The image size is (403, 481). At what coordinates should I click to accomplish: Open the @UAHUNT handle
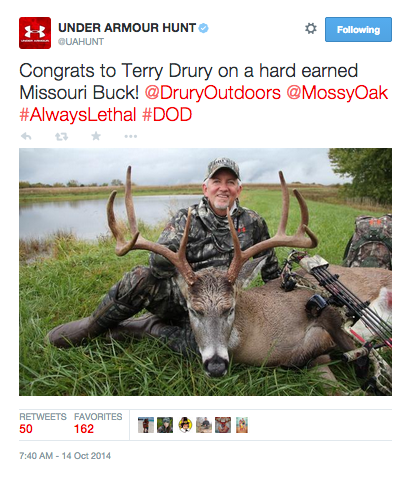(81, 42)
